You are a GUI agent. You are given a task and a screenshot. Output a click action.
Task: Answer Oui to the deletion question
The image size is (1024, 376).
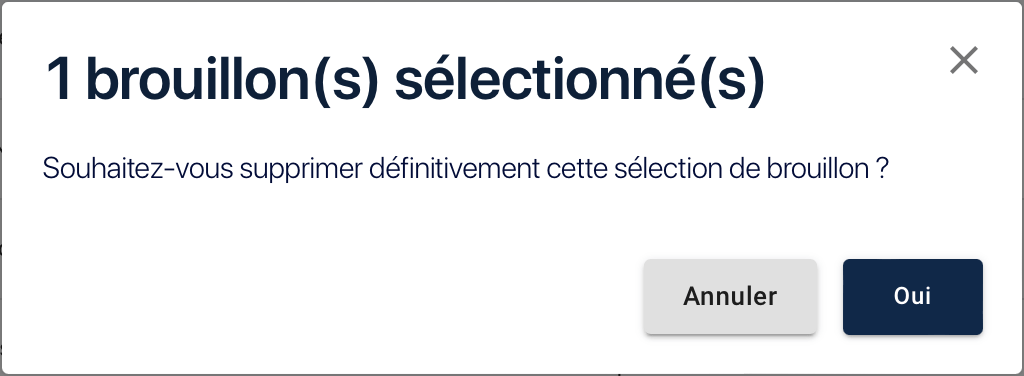coord(912,296)
